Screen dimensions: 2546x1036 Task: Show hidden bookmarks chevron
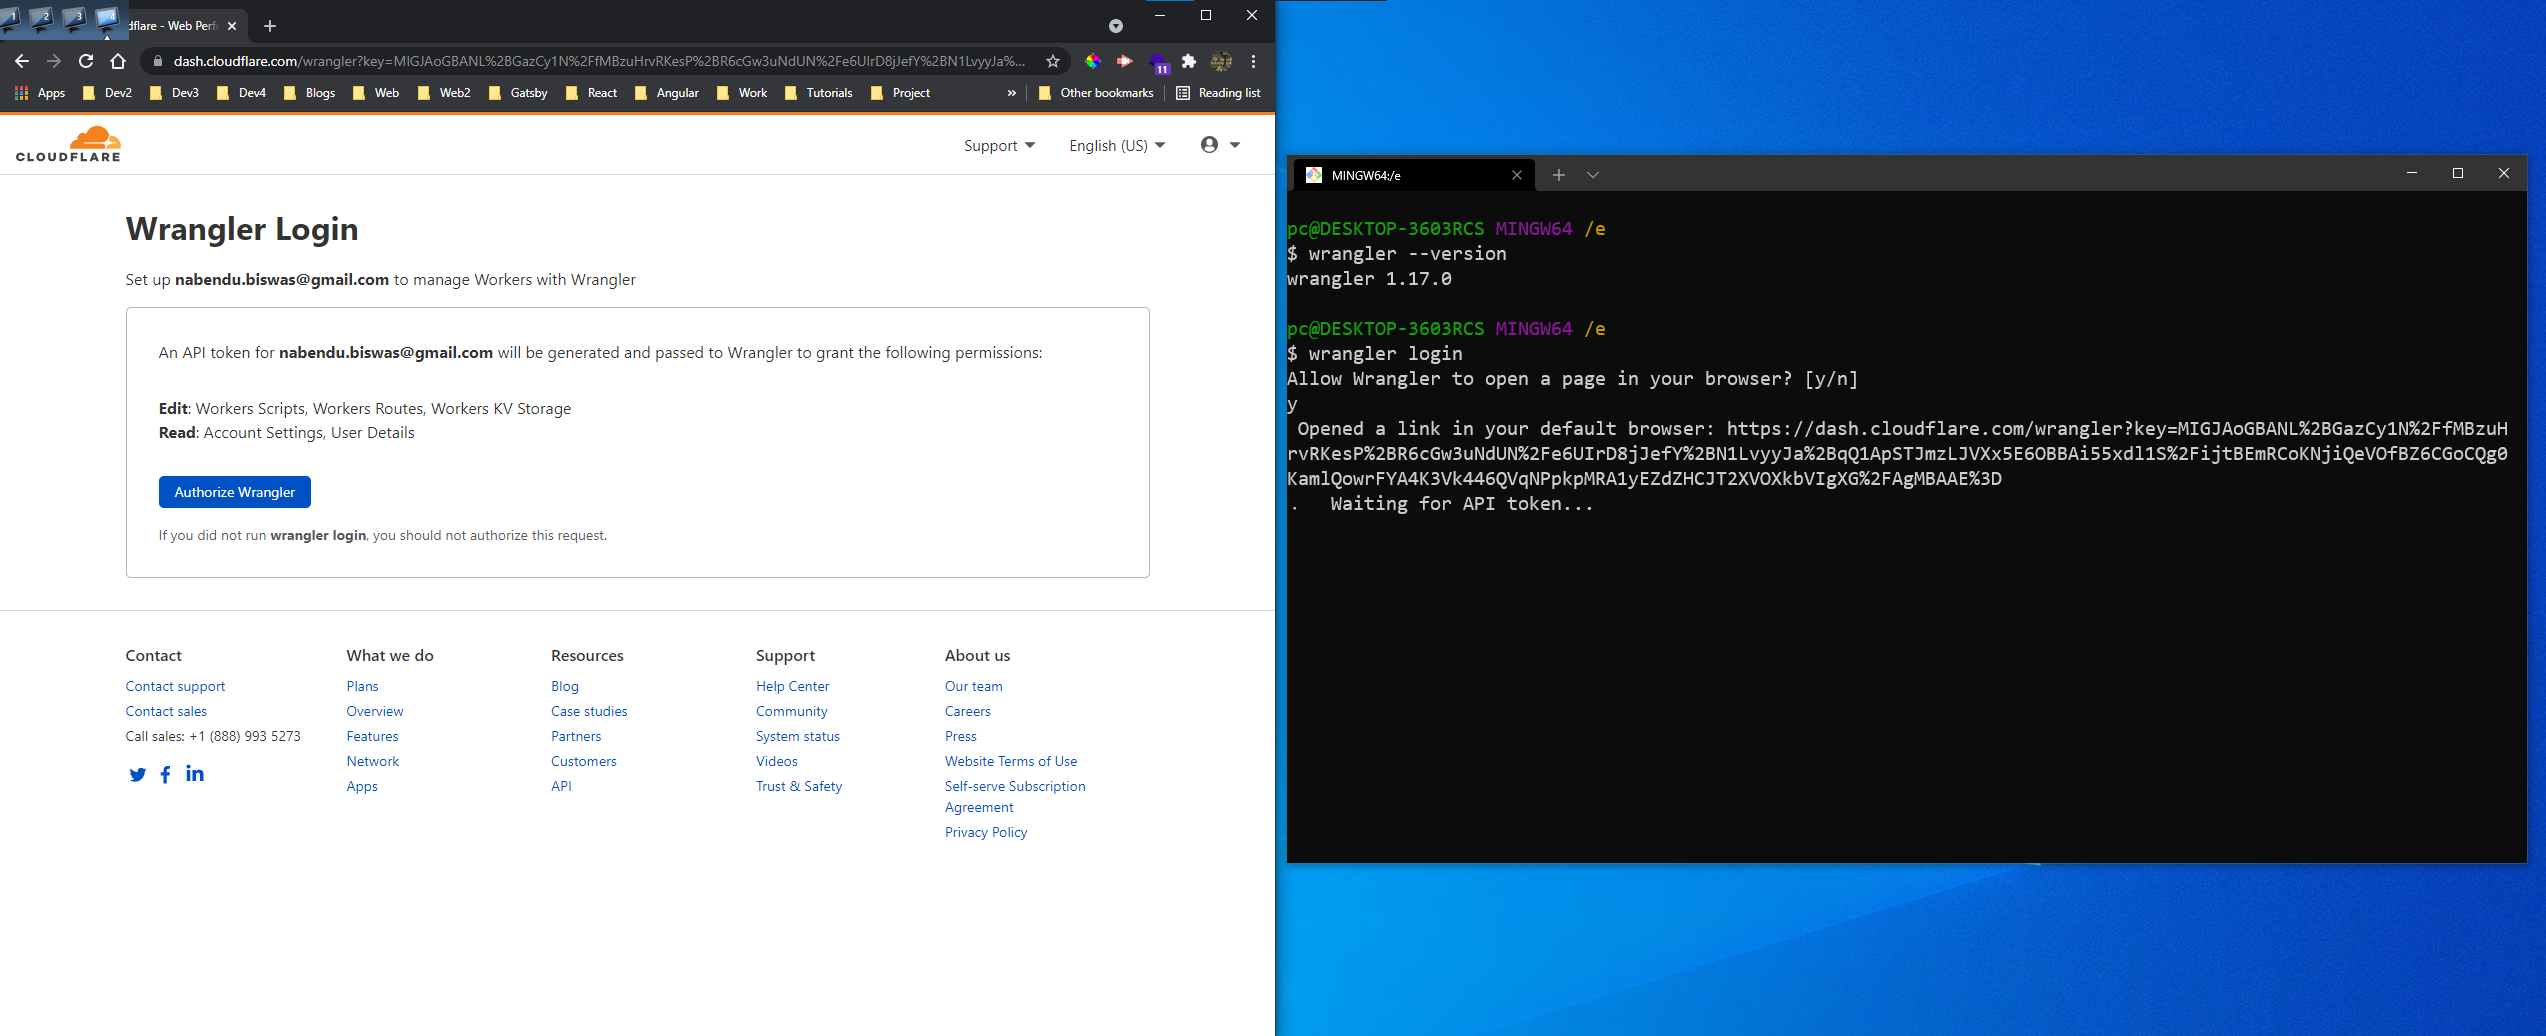1011,93
